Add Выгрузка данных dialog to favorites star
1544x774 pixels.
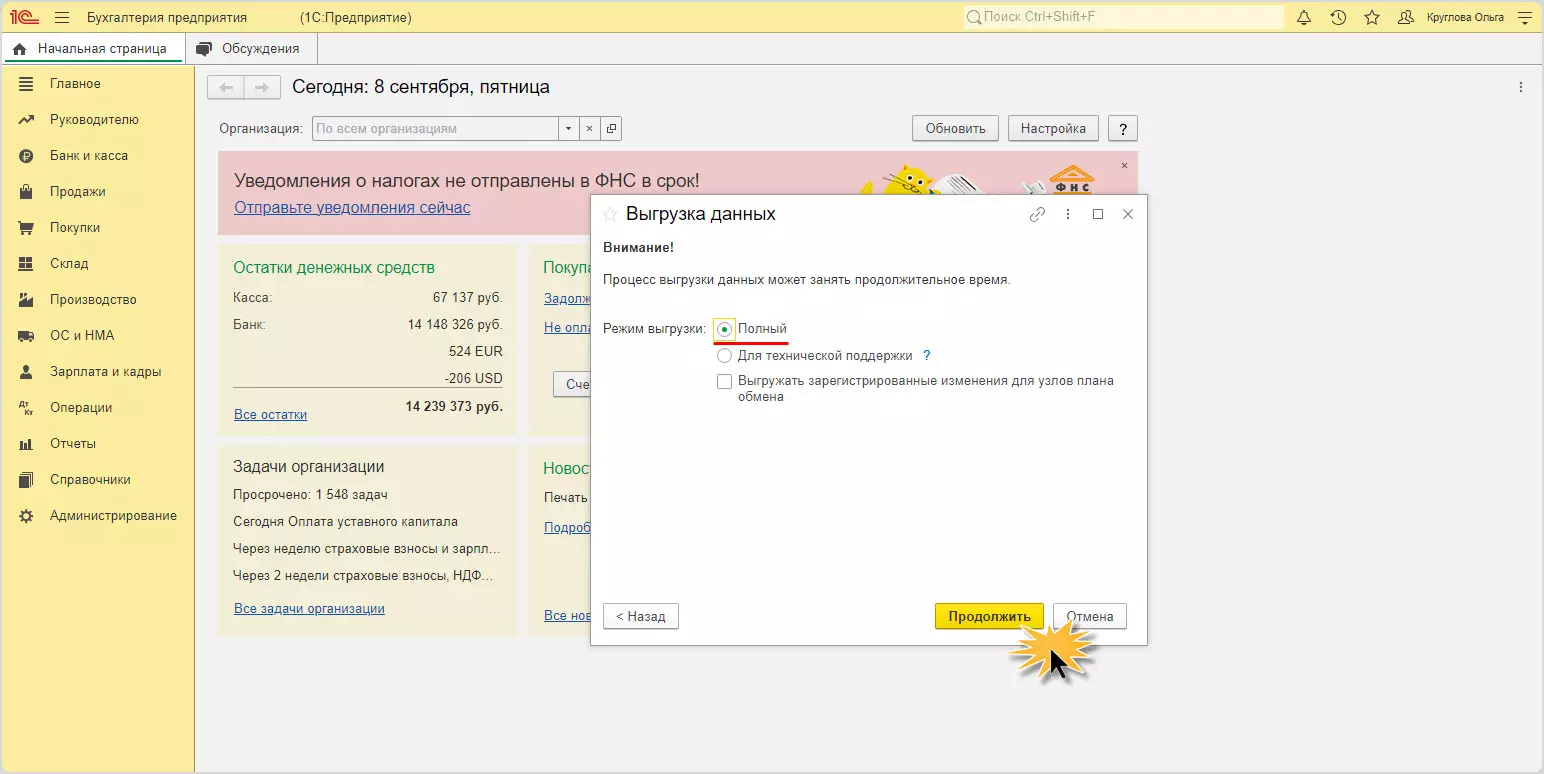pos(609,214)
